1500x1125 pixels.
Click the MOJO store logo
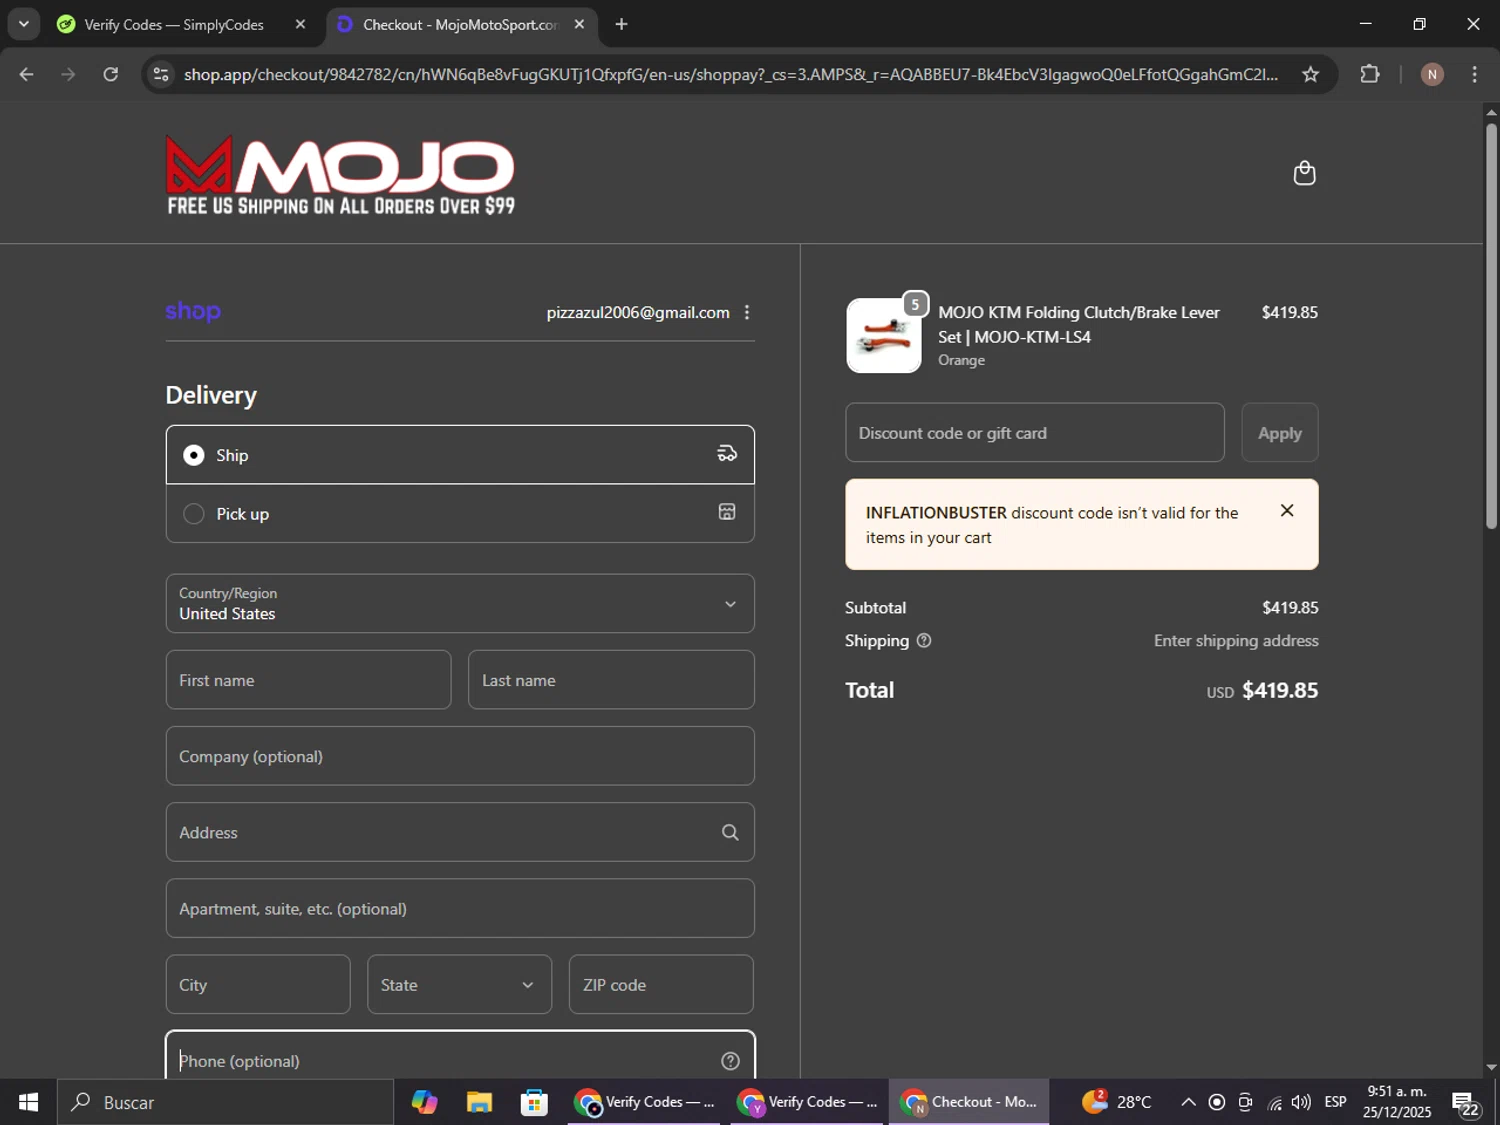pyautogui.click(x=340, y=175)
